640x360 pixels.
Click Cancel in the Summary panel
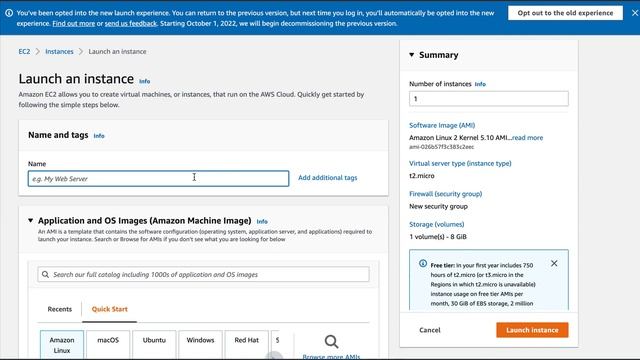[x=430, y=330]
